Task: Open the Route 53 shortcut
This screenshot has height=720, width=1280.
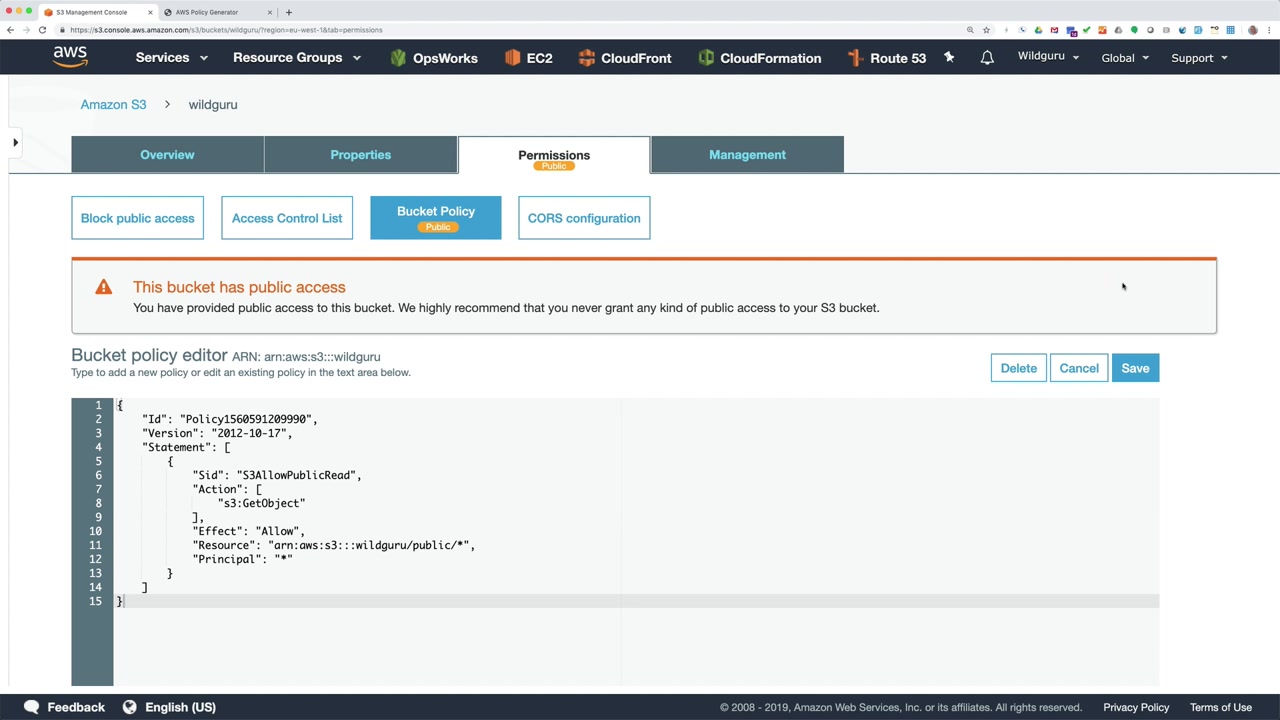Action: [886, 58]
